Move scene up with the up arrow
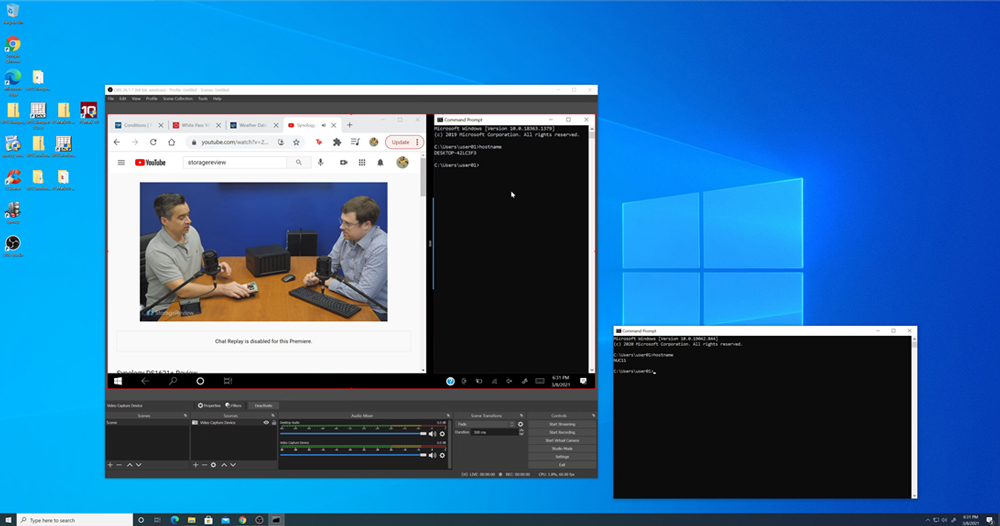The height and width of the screenshot is (526, 1000). 129,465
